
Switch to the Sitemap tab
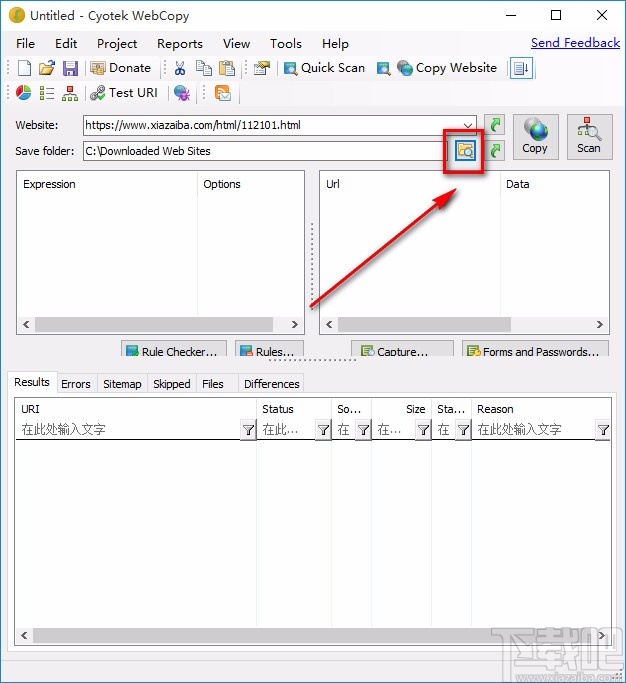click(x=122, y=384)
